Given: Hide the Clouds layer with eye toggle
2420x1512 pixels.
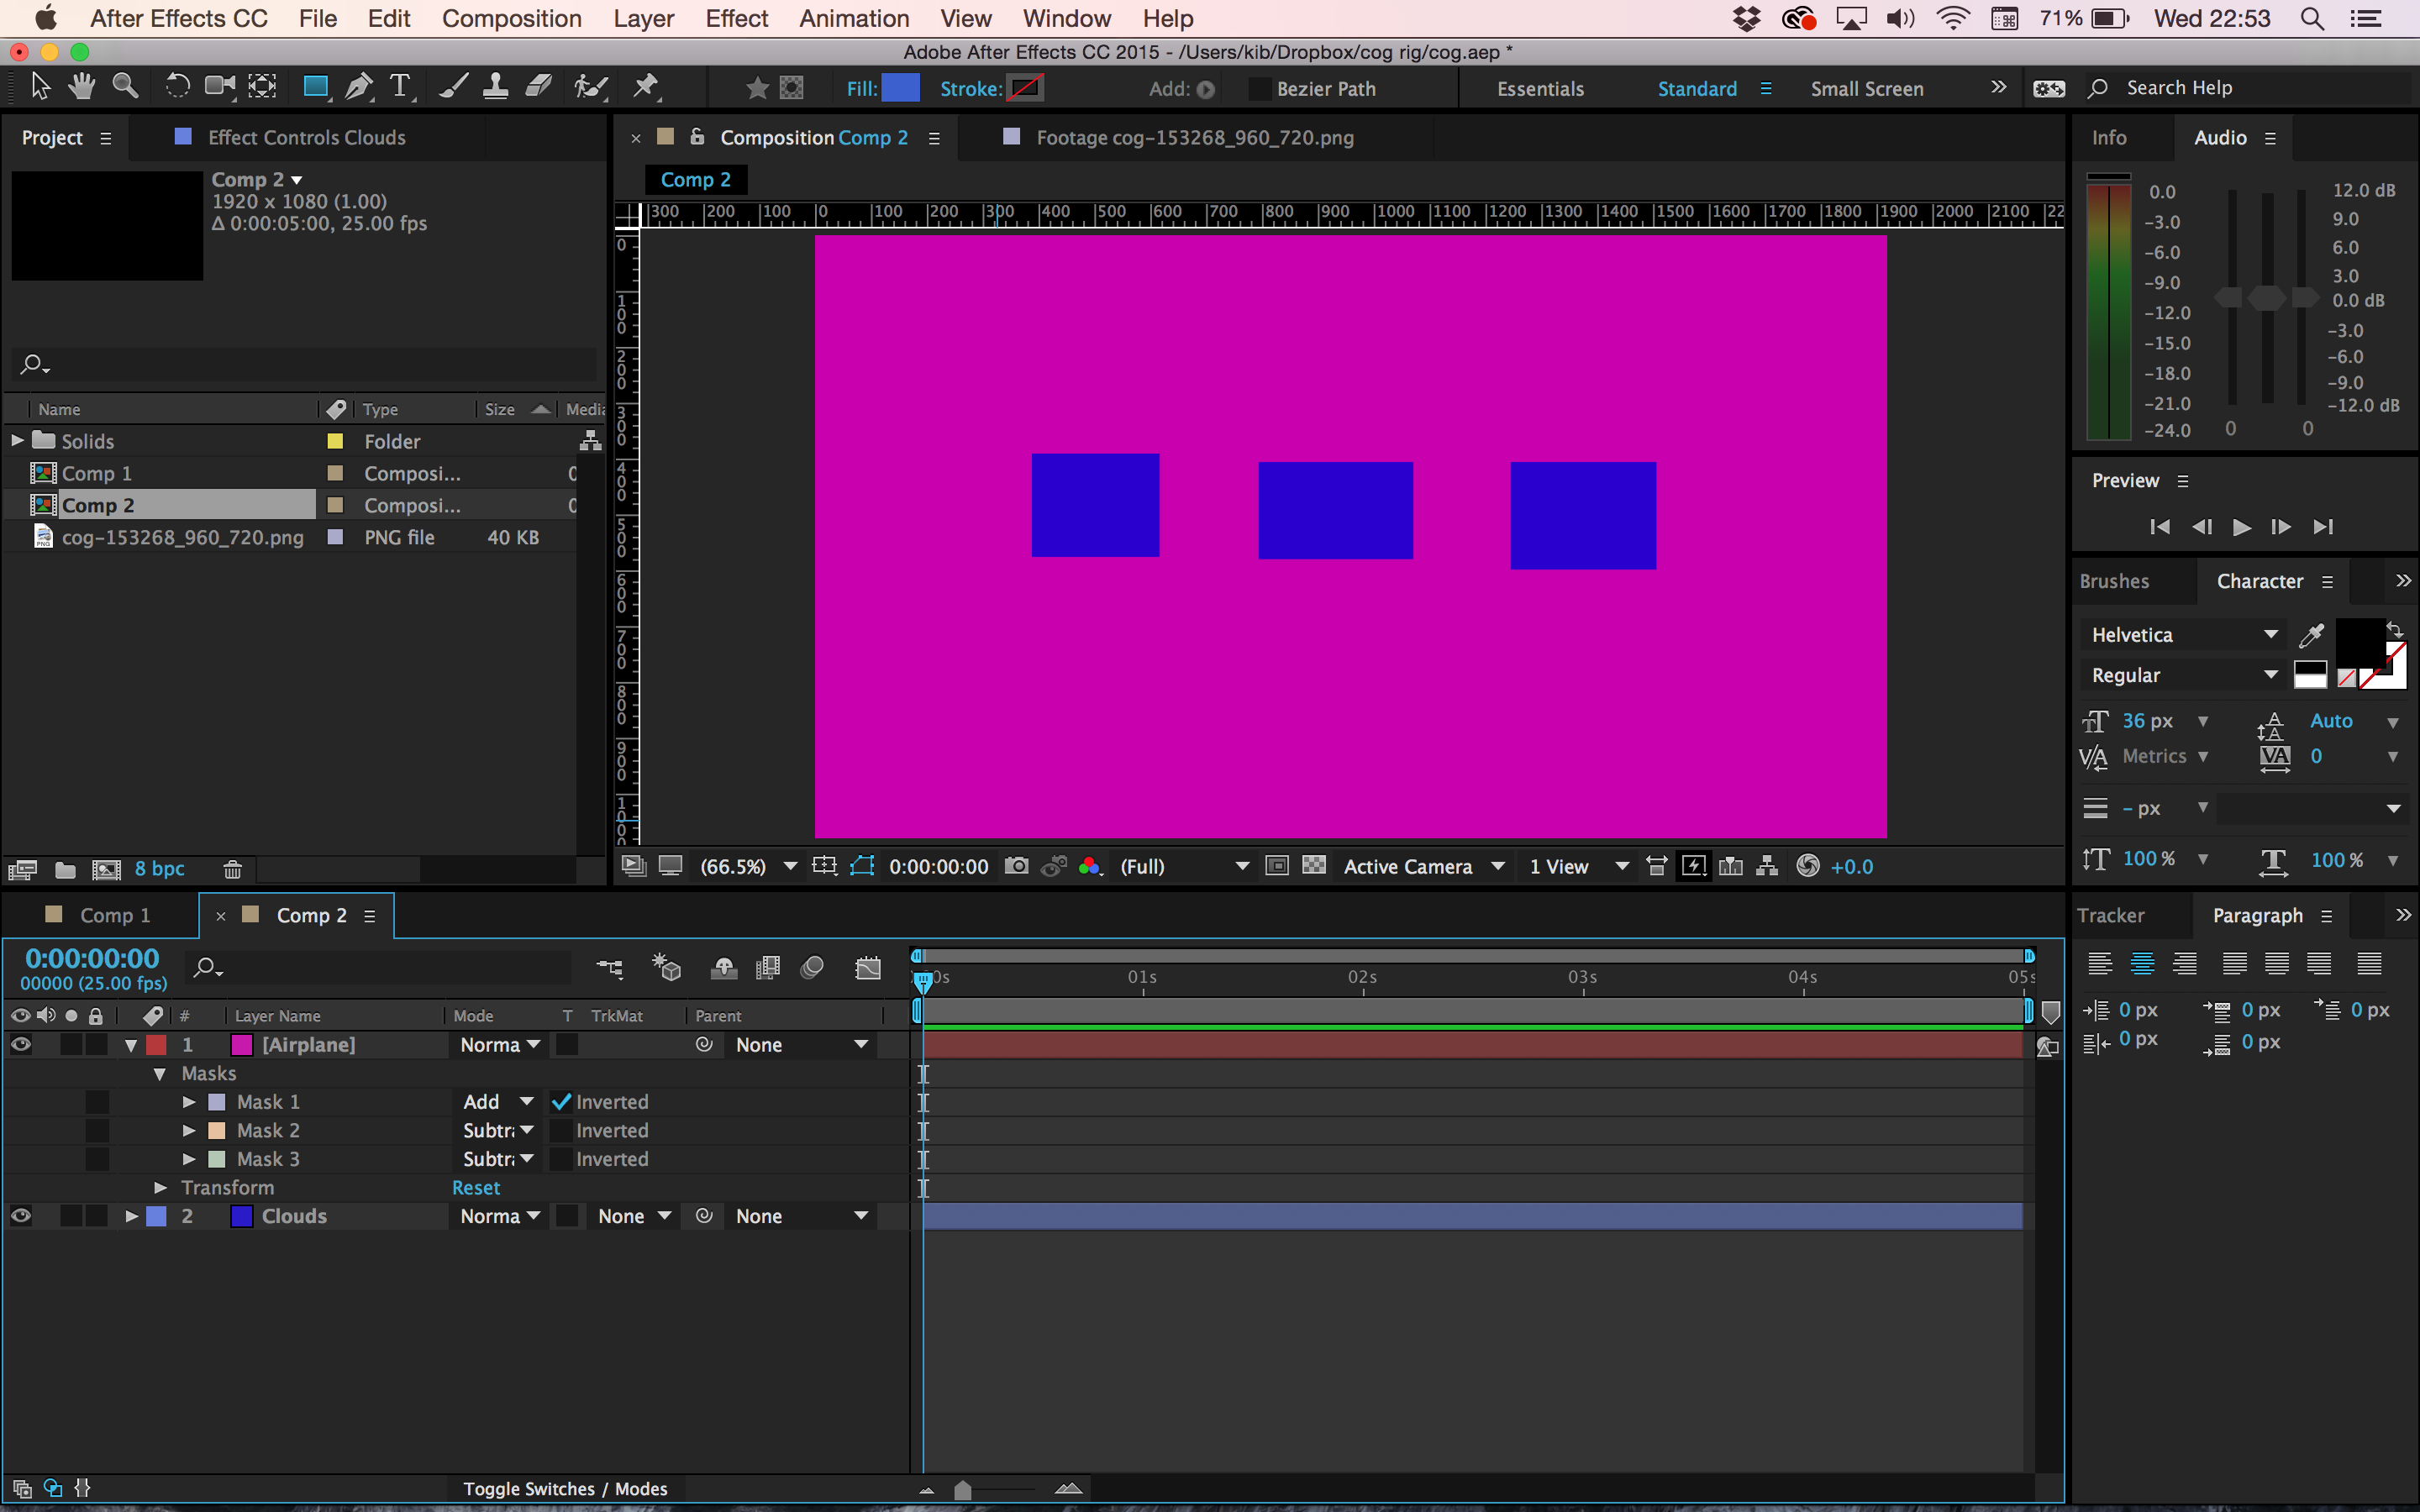Looking at the screenshot, I should (20, 1216).
